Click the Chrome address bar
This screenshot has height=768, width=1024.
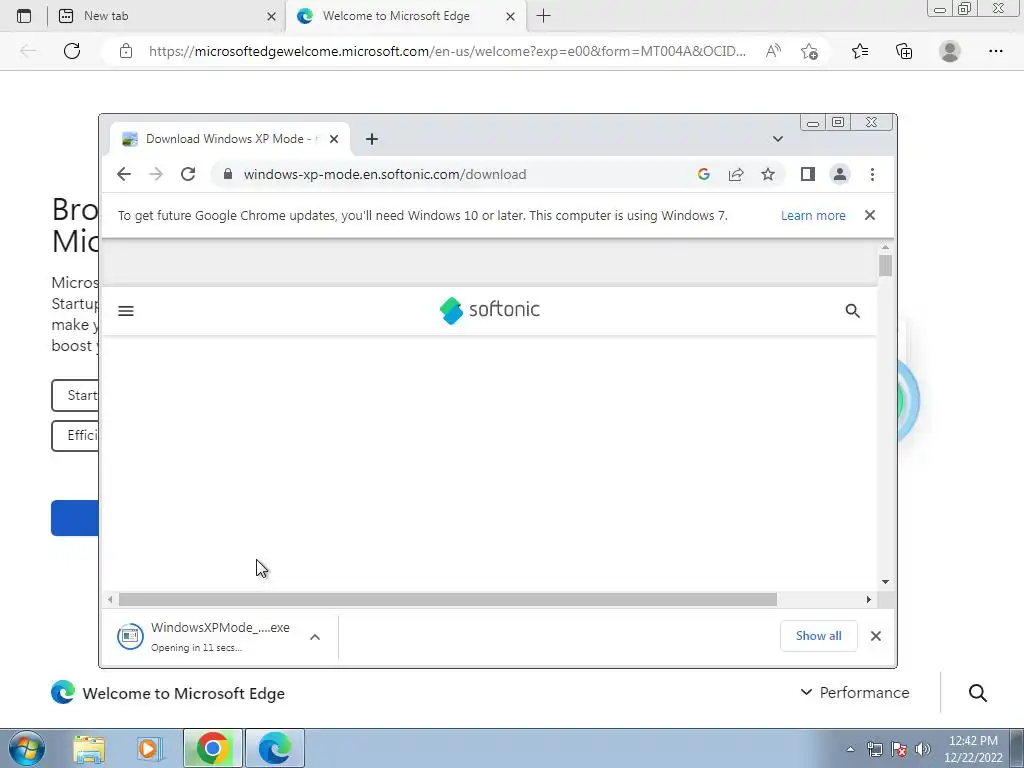(x=457, y=174)
